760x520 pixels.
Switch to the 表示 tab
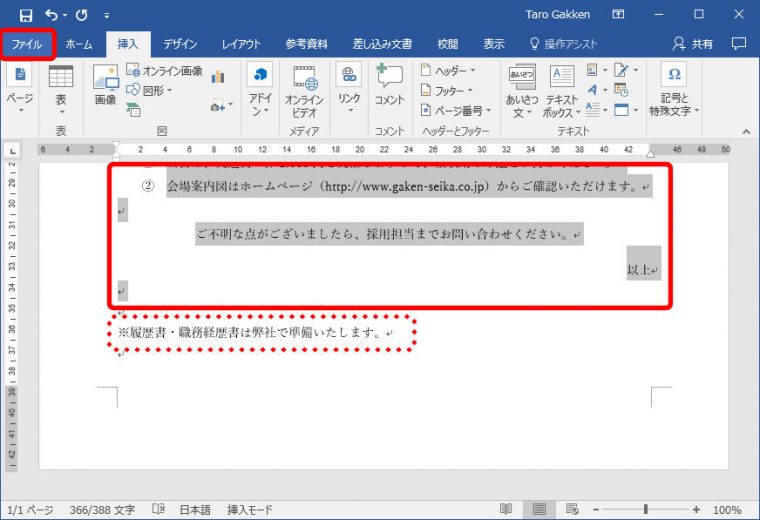coord(493,45)
